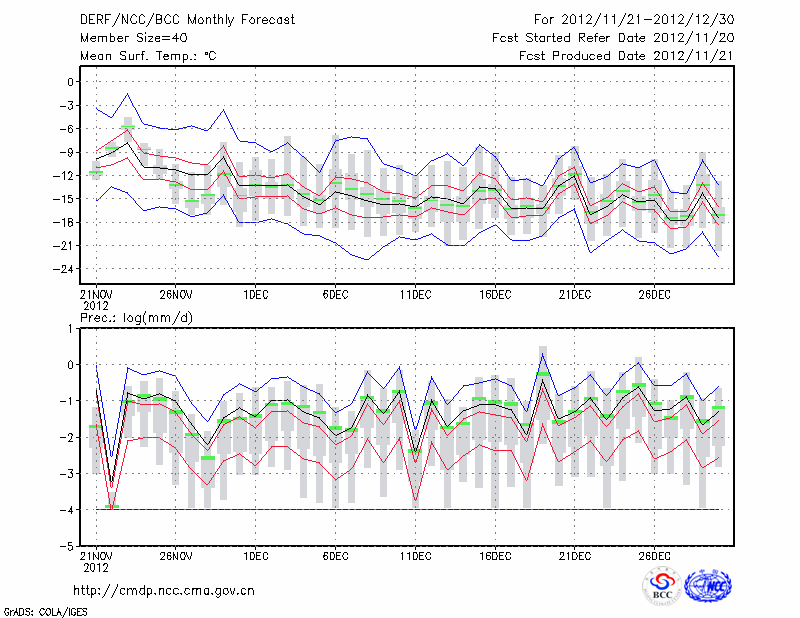
Task: Click the Prec.: log(mm/d) chart label
Action: pos(139,317)
